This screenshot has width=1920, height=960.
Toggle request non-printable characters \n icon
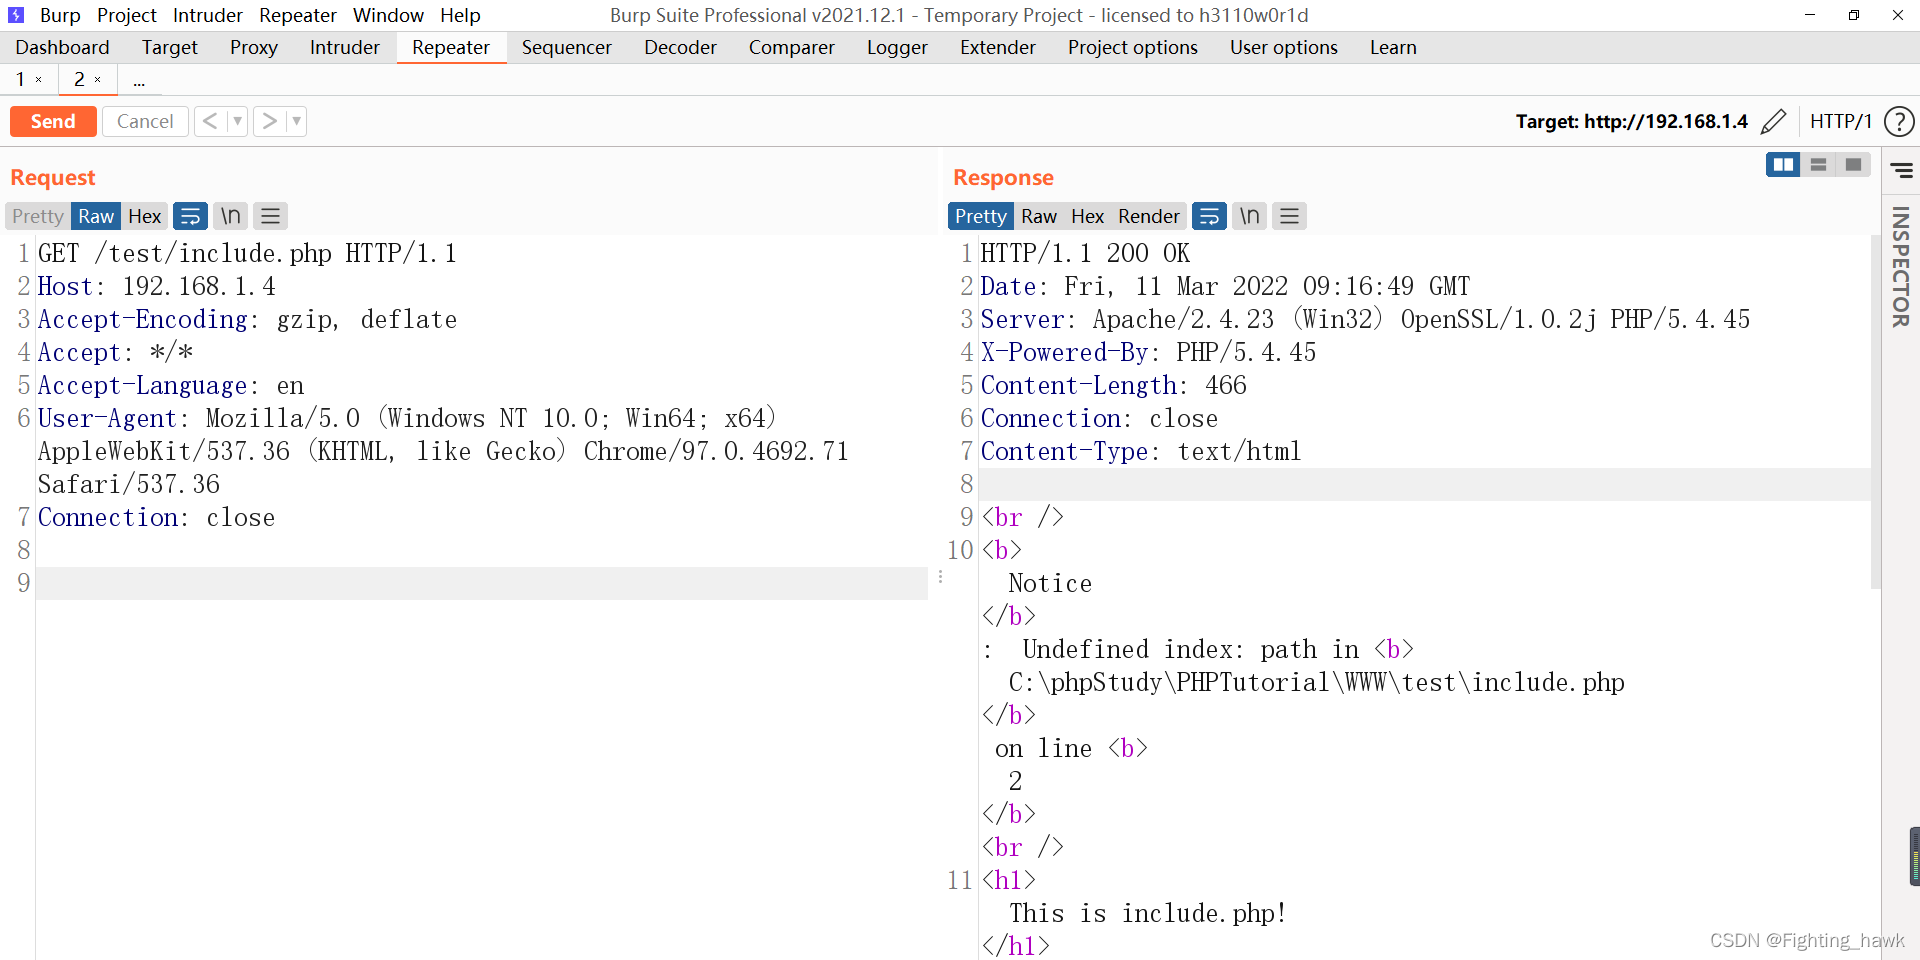pos(231,216)
